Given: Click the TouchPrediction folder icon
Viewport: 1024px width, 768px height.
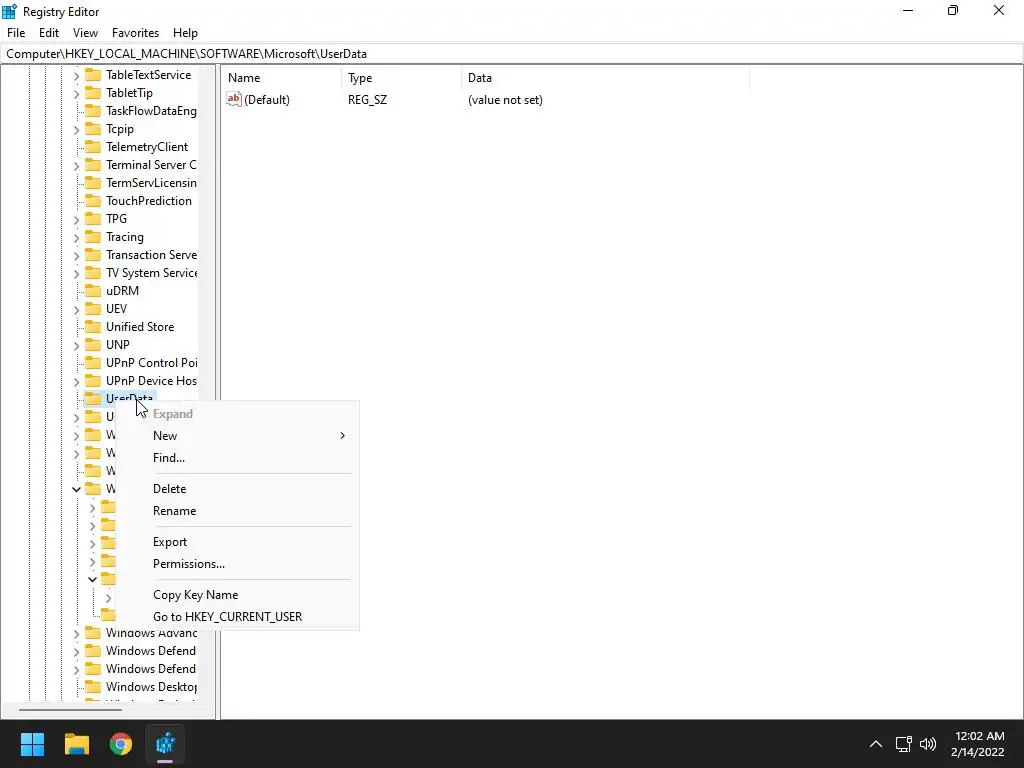Looking at the screenshot, I should click(93, 201).
